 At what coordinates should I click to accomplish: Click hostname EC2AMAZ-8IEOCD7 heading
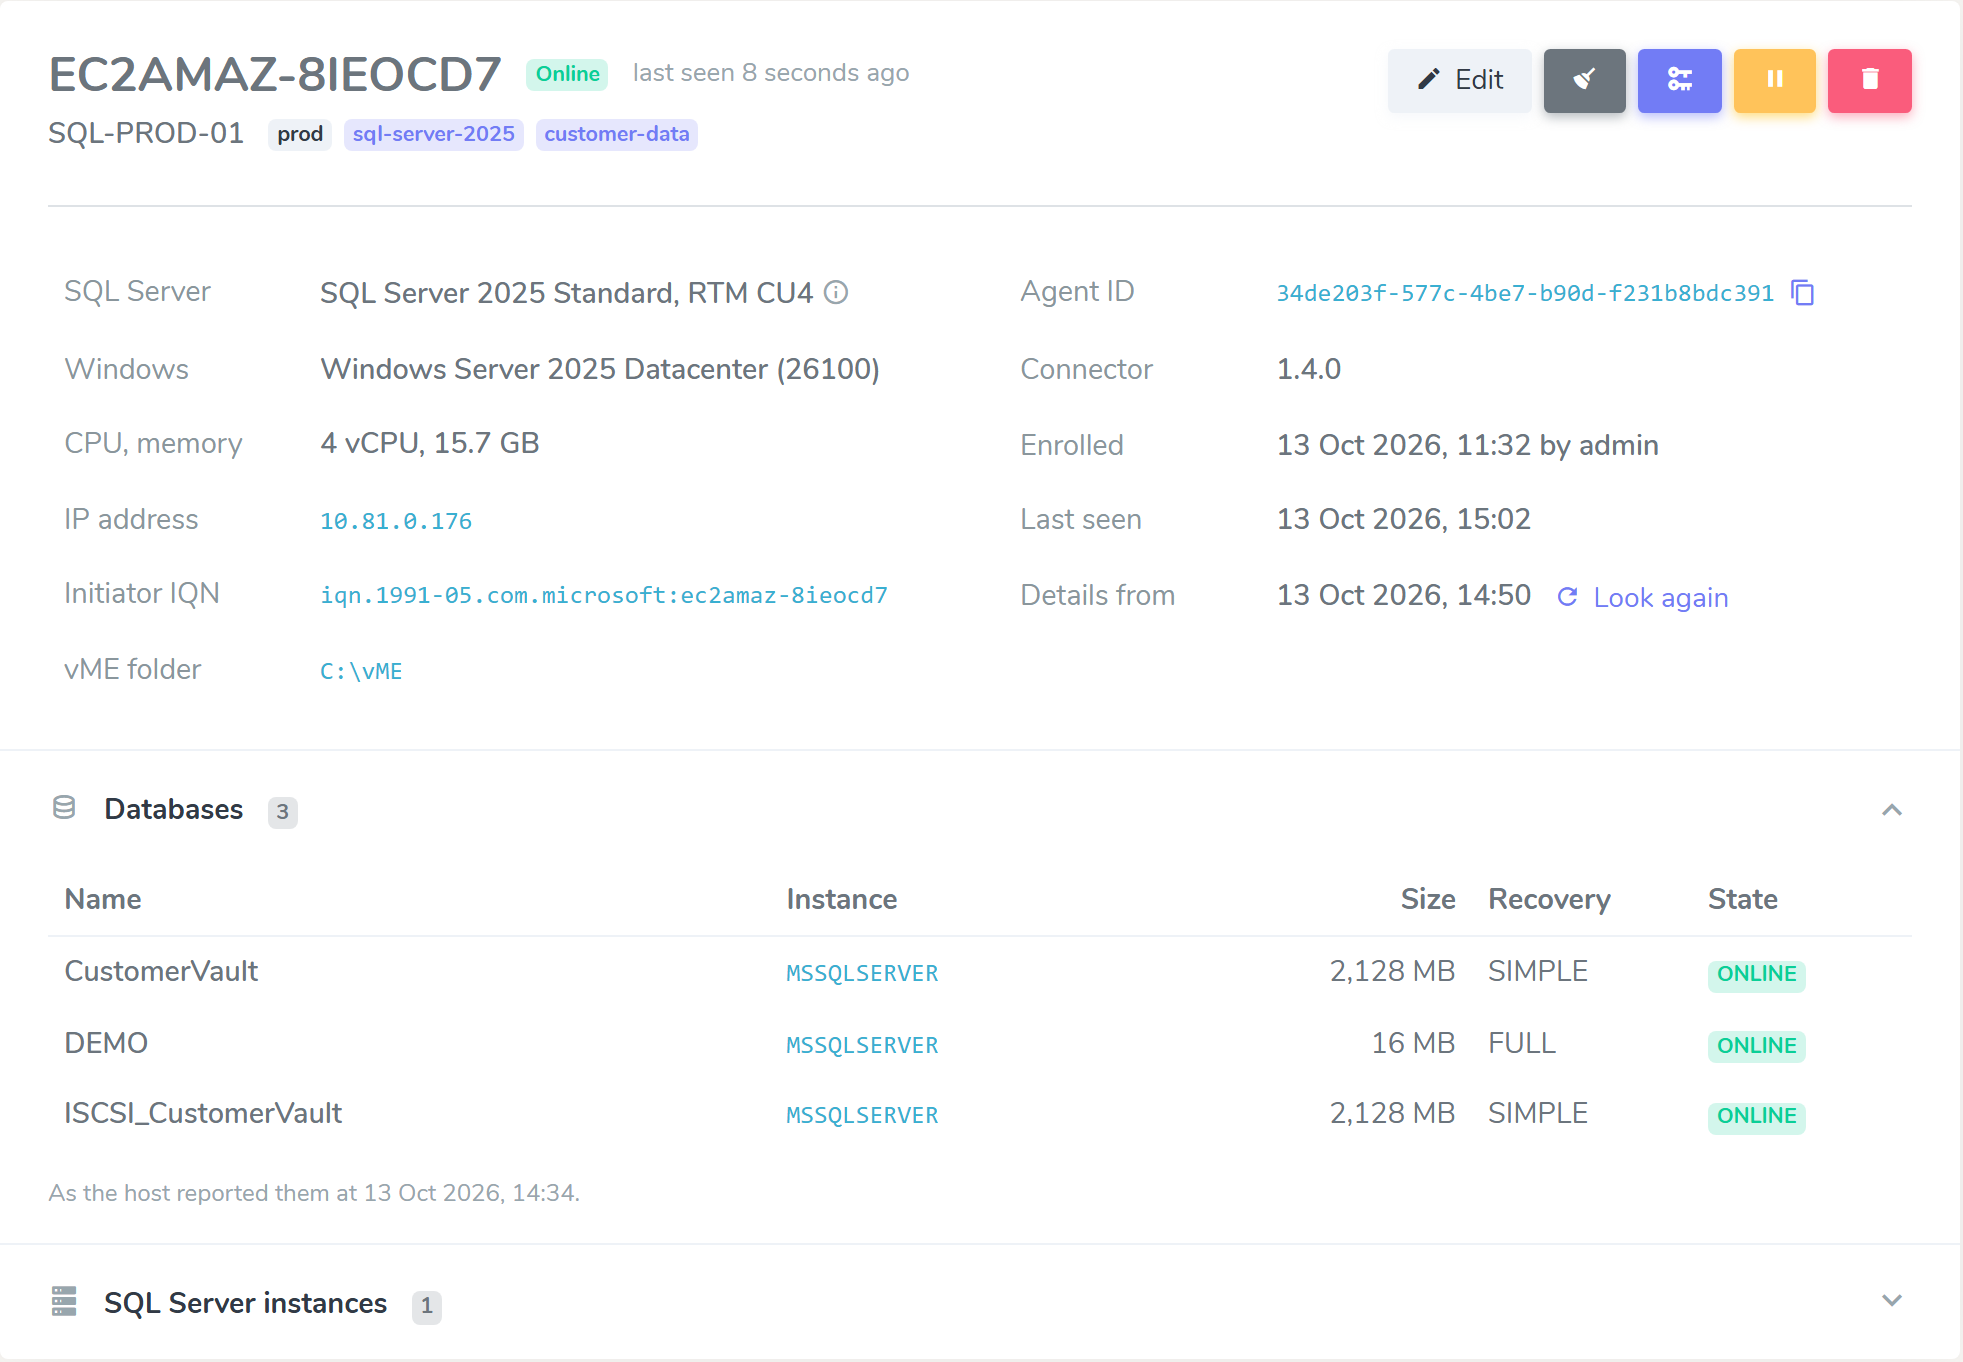tap(275, 75)
